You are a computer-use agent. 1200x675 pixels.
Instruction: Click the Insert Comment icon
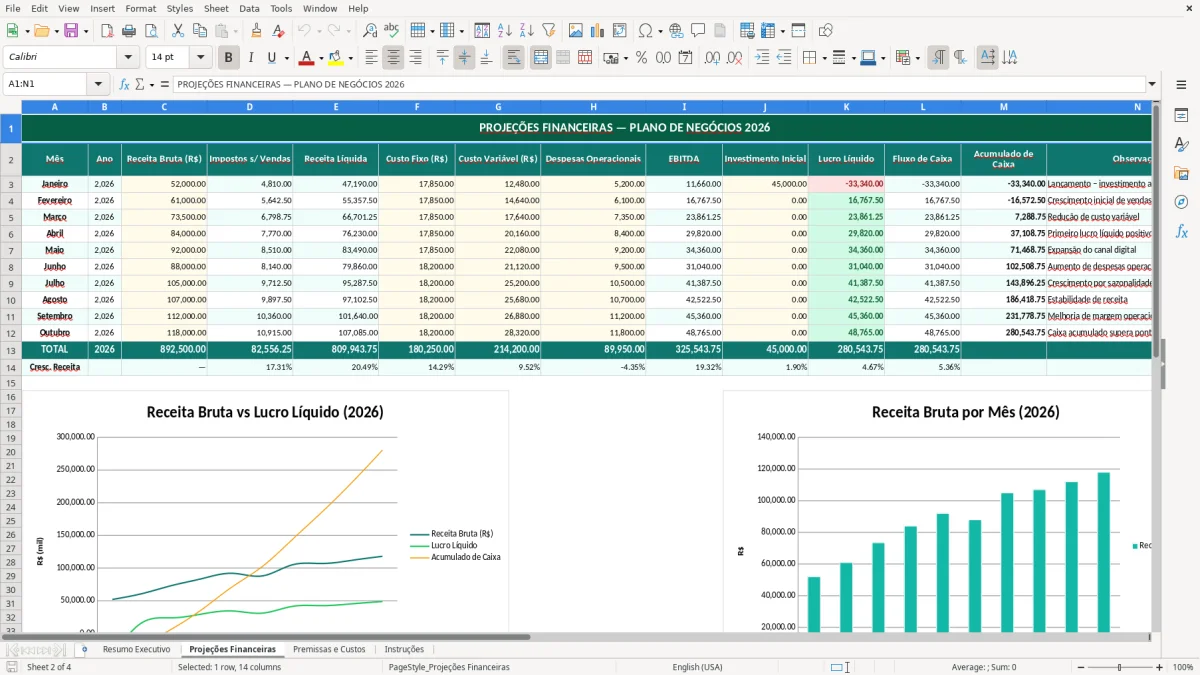698,31
